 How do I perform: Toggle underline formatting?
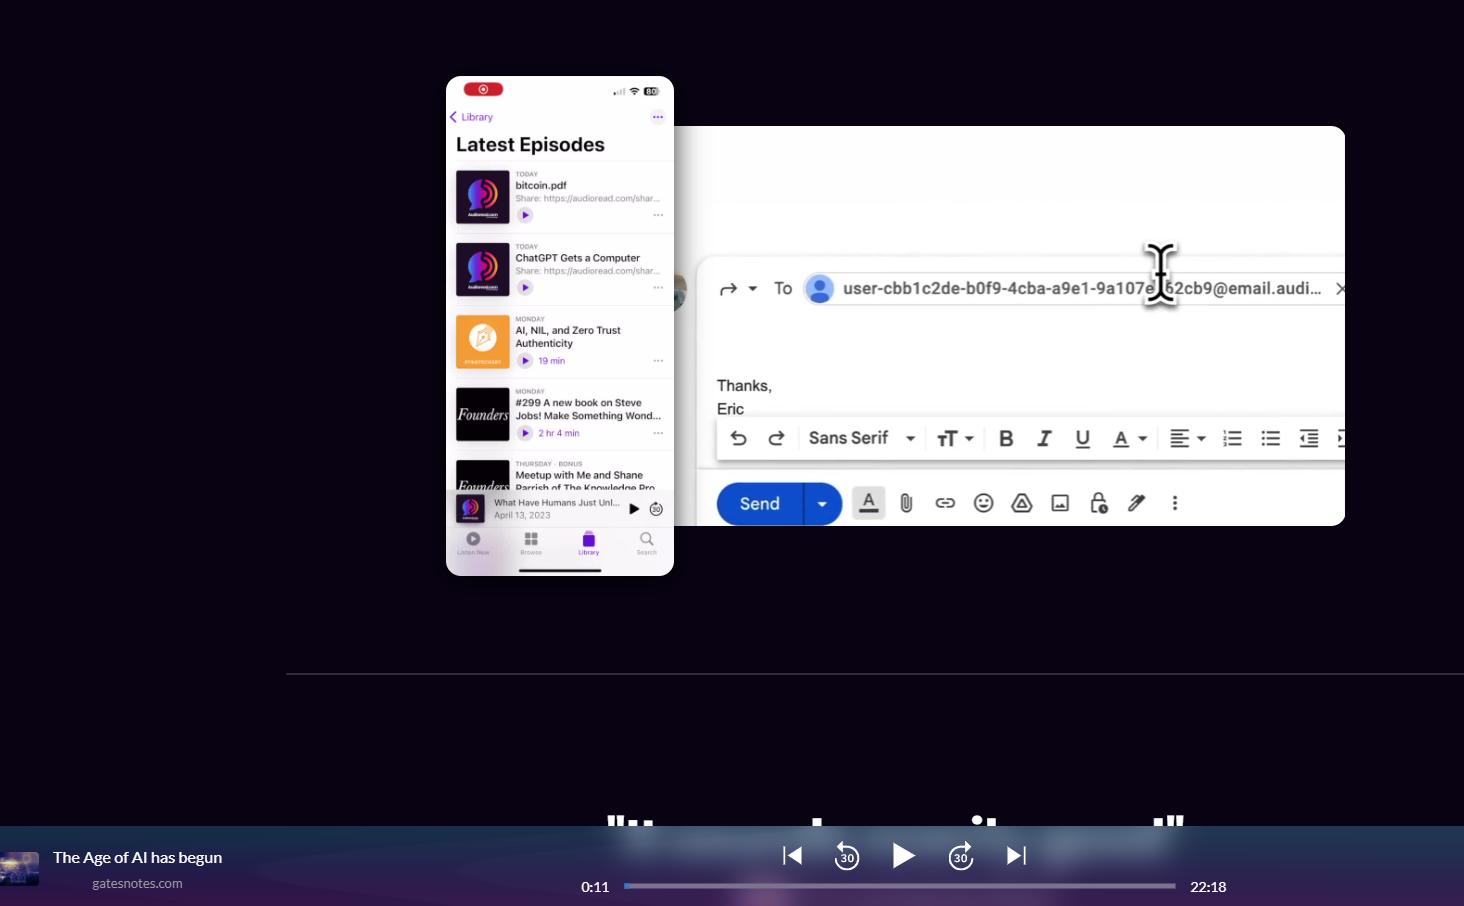pyautogui.click(x=1082, y=438)
